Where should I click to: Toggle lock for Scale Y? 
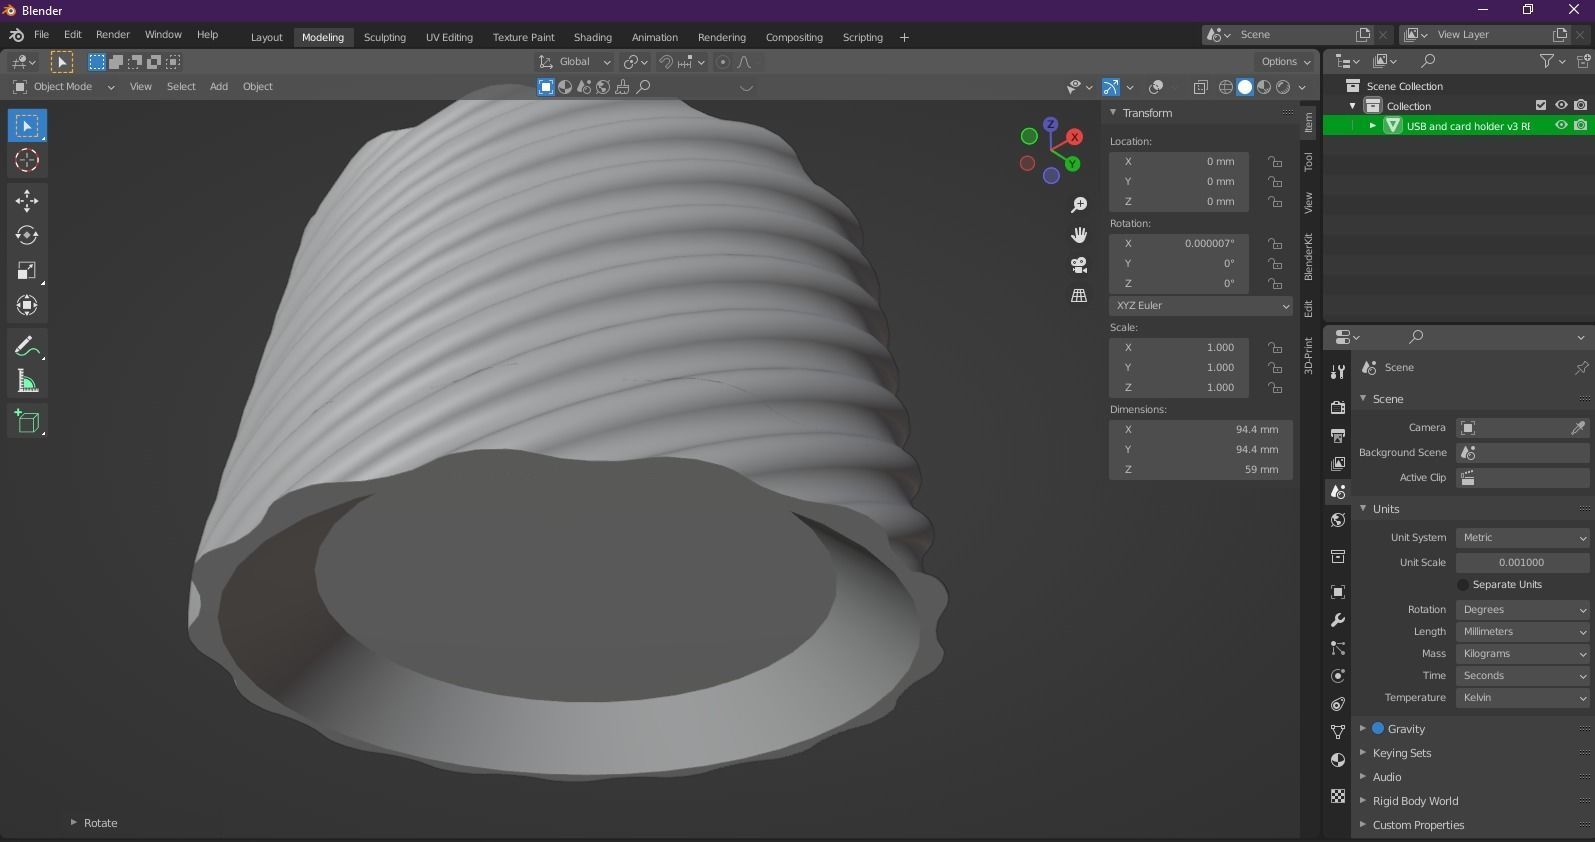(x=1275, y=368)
